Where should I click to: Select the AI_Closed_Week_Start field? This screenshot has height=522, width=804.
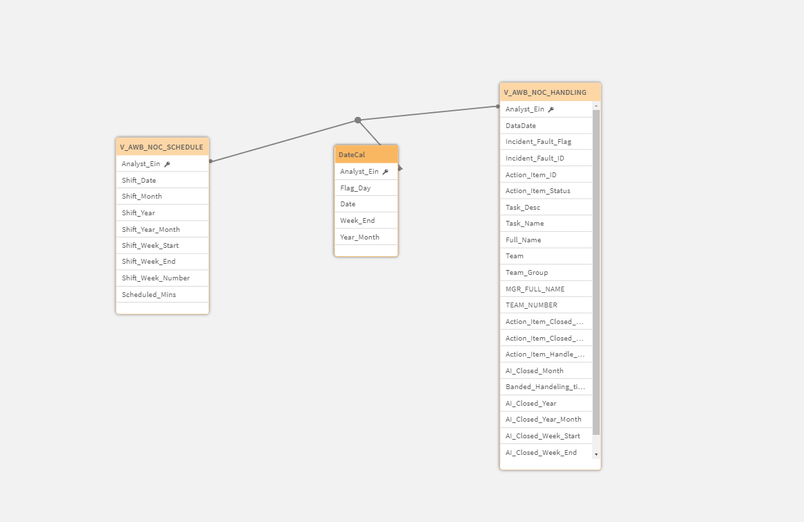point(546,436)
